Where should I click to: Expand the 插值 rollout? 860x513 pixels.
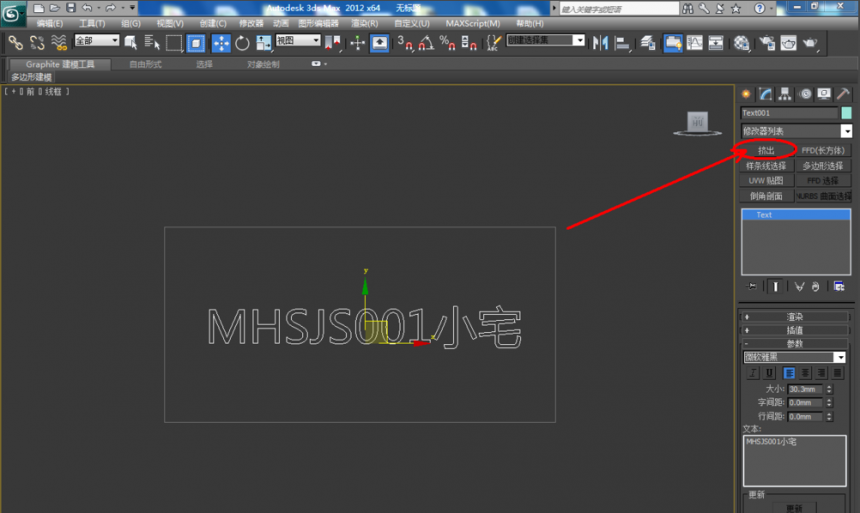click(x=794, y=330)
